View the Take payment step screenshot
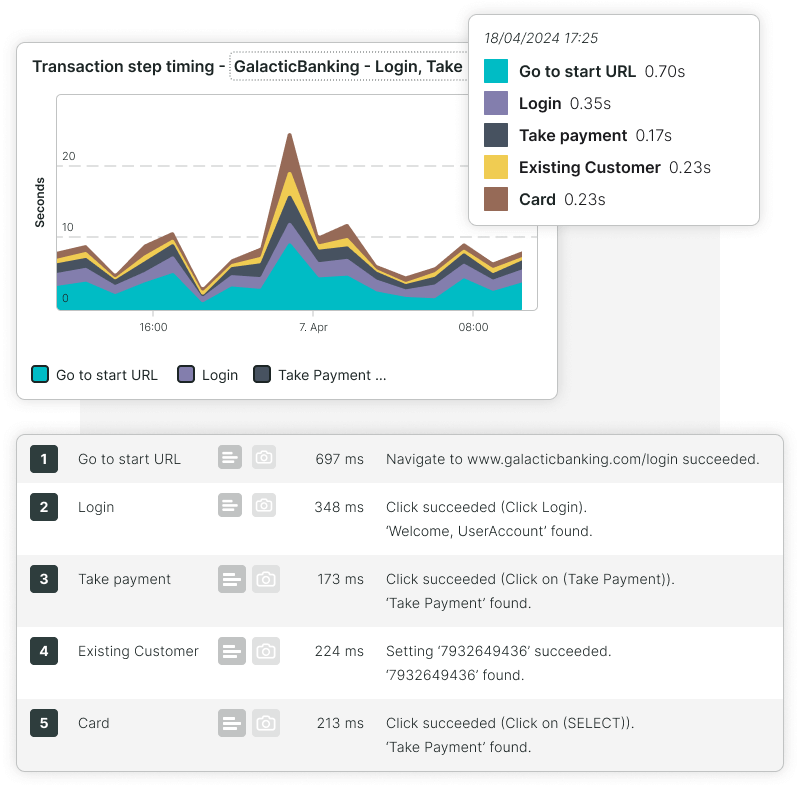Image resolution: width=800 pixels, height=800 pixels. pos(264,579)
